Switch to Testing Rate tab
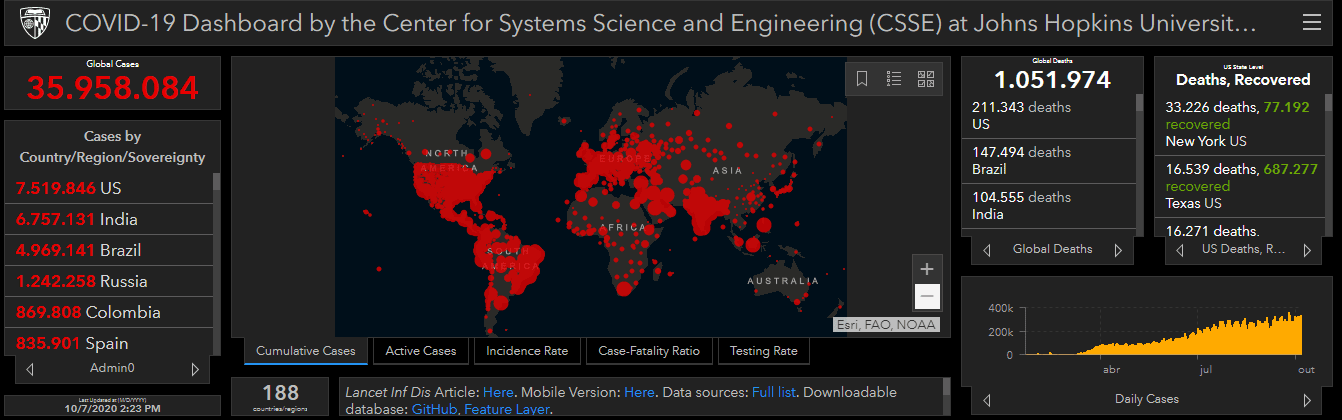Screen dimensions: 1342x420 pos(764,351)
